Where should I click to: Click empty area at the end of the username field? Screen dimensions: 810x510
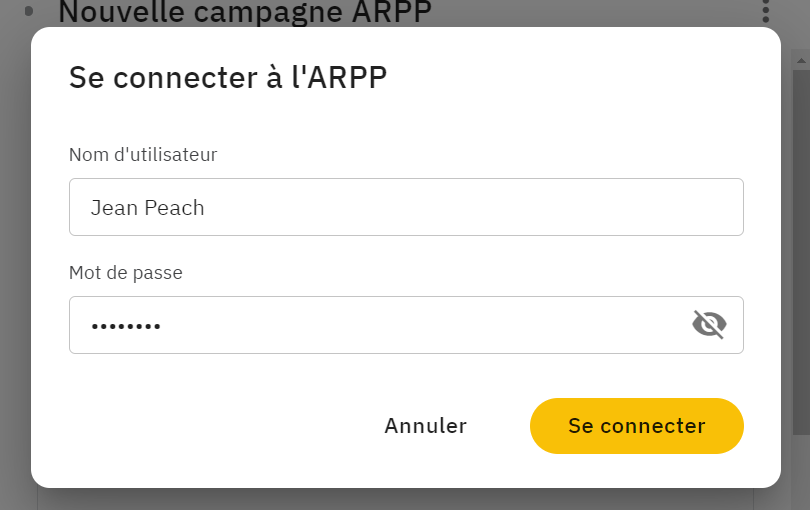[x=517, y=207]
